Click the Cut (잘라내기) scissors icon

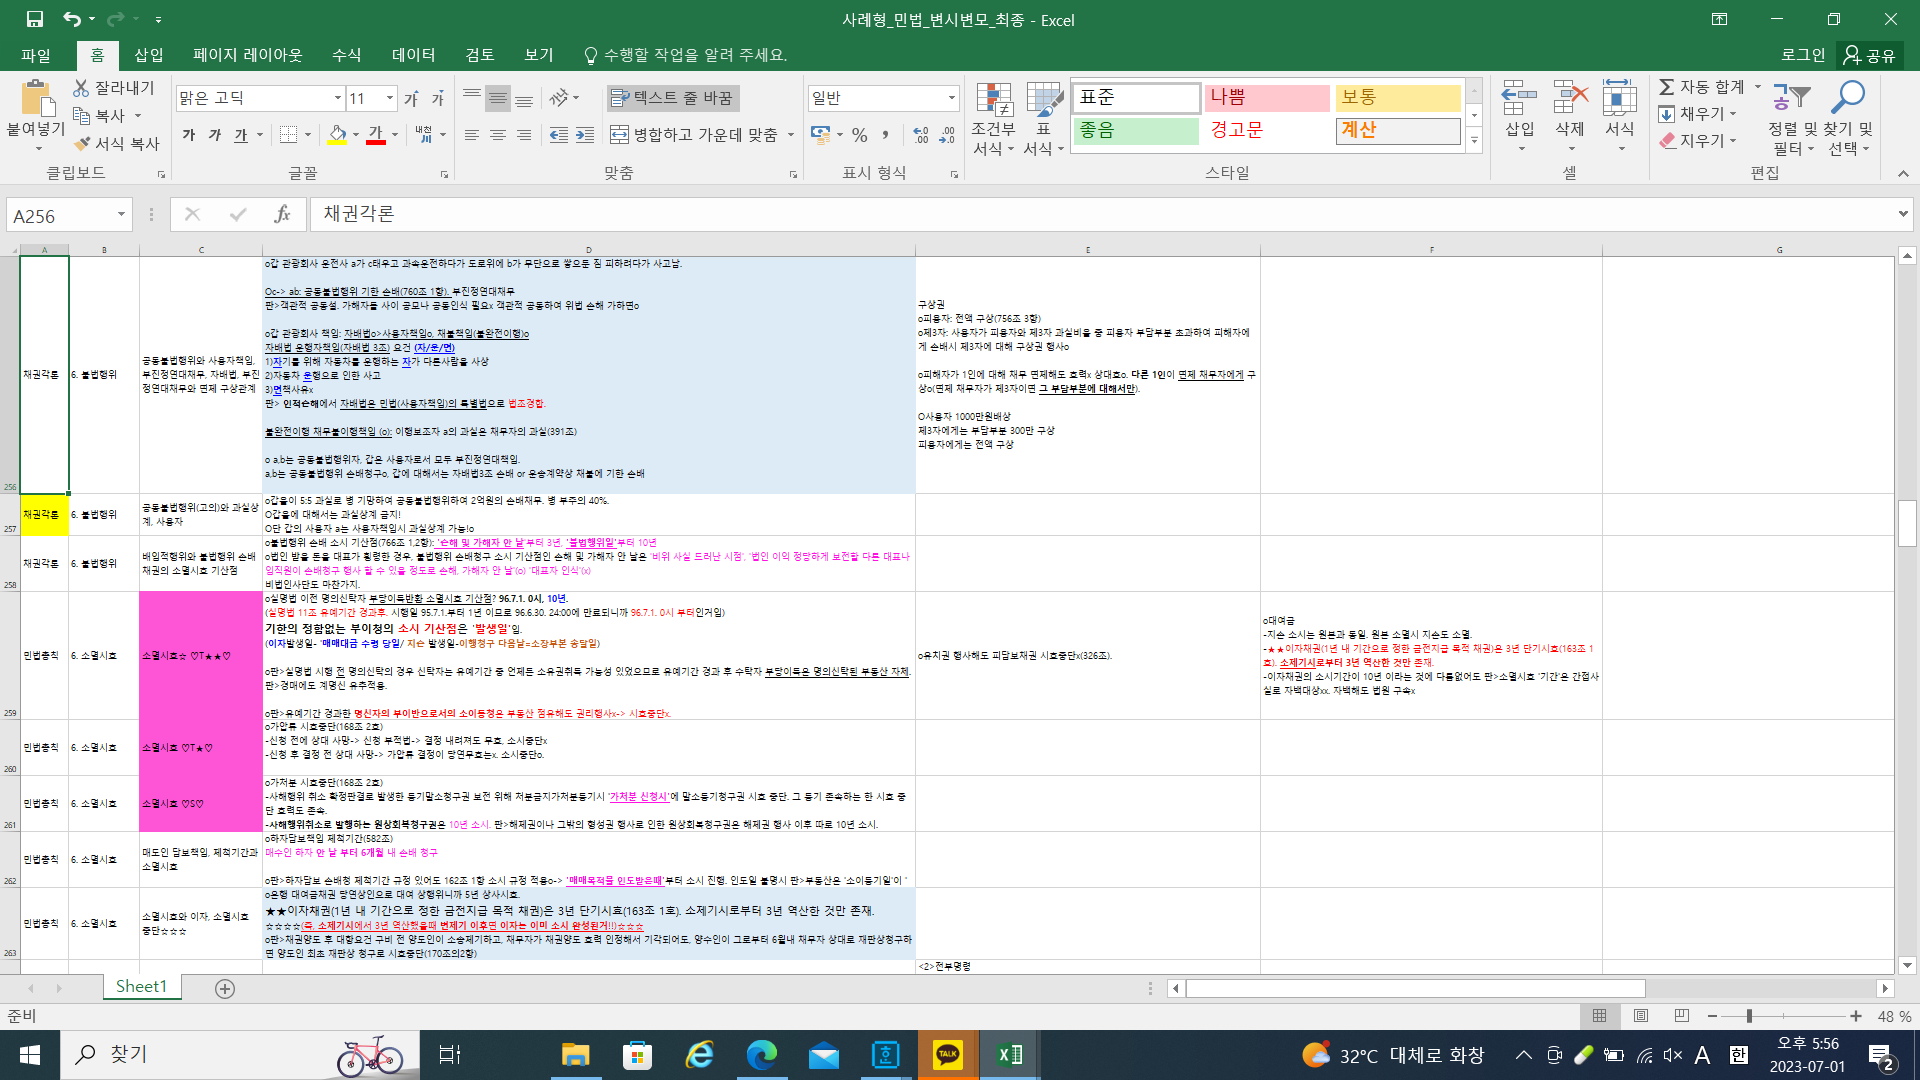[81, 88]
